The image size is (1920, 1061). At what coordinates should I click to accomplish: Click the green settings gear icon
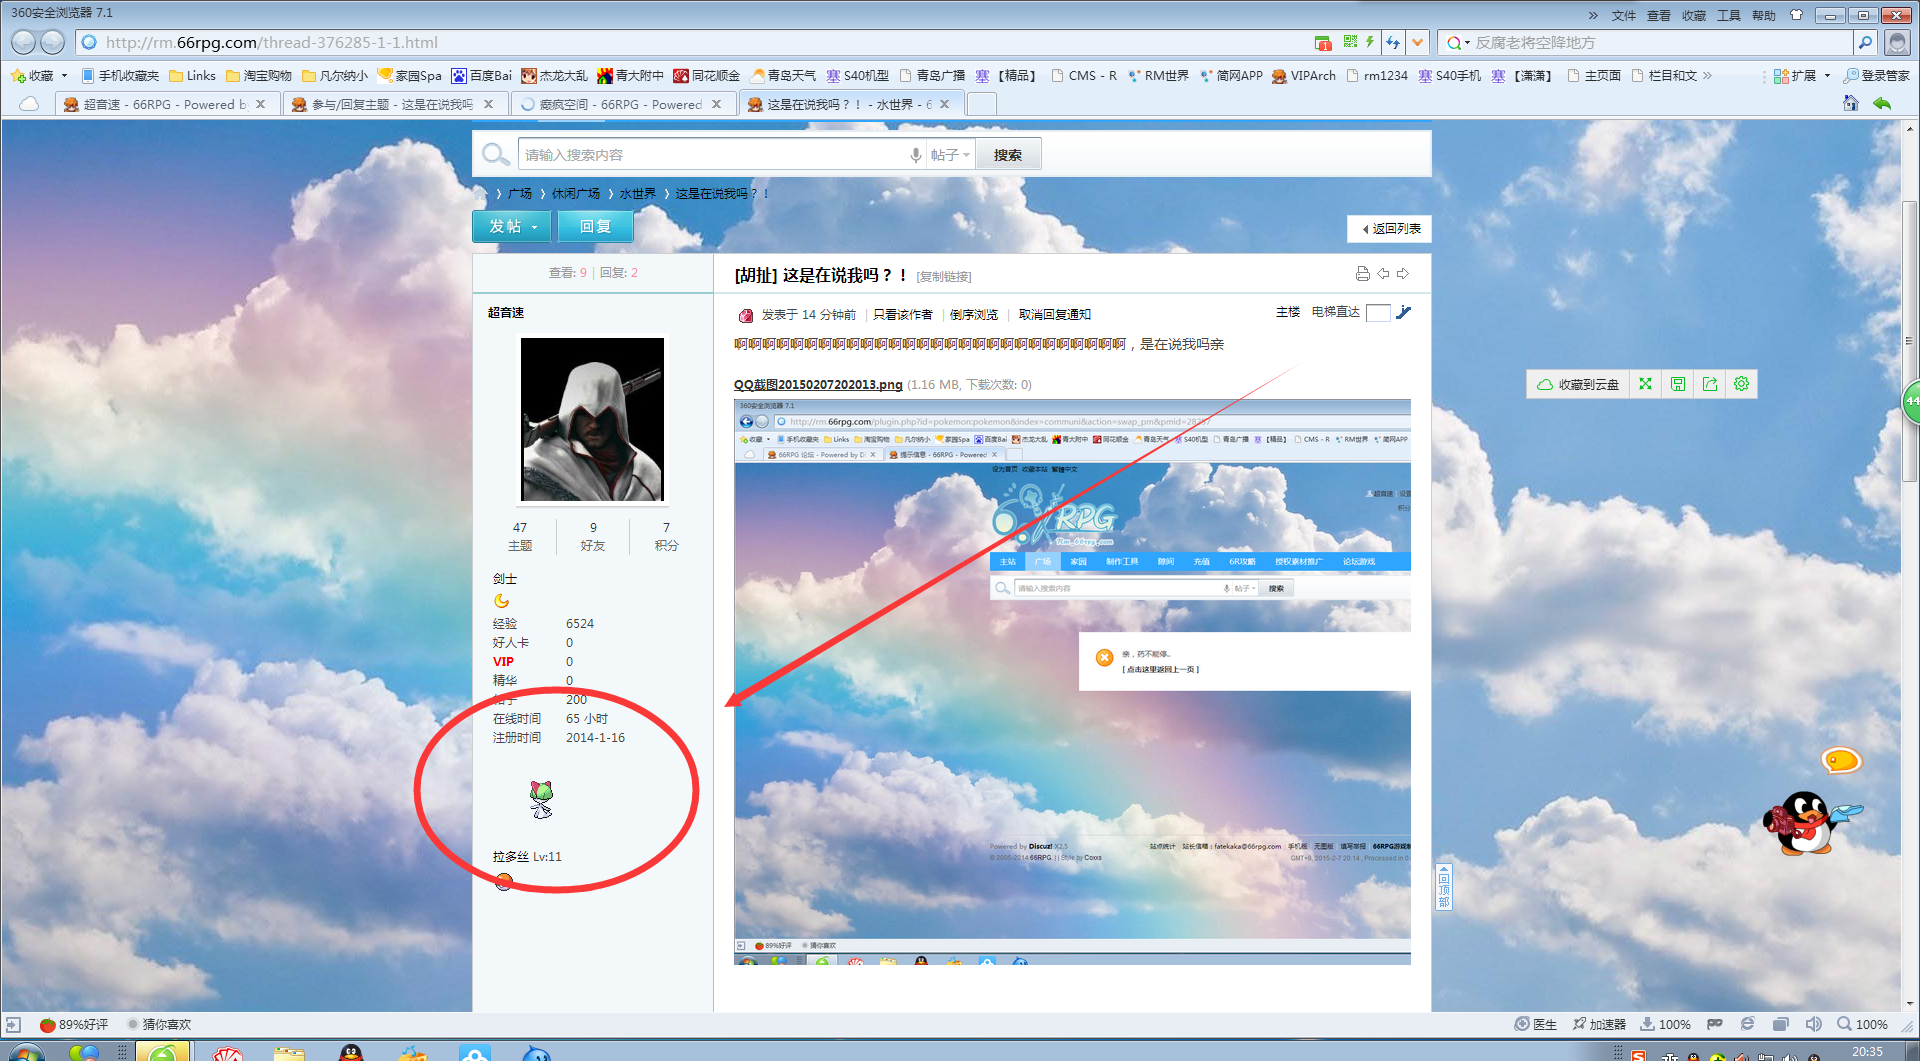(1742, 384)
